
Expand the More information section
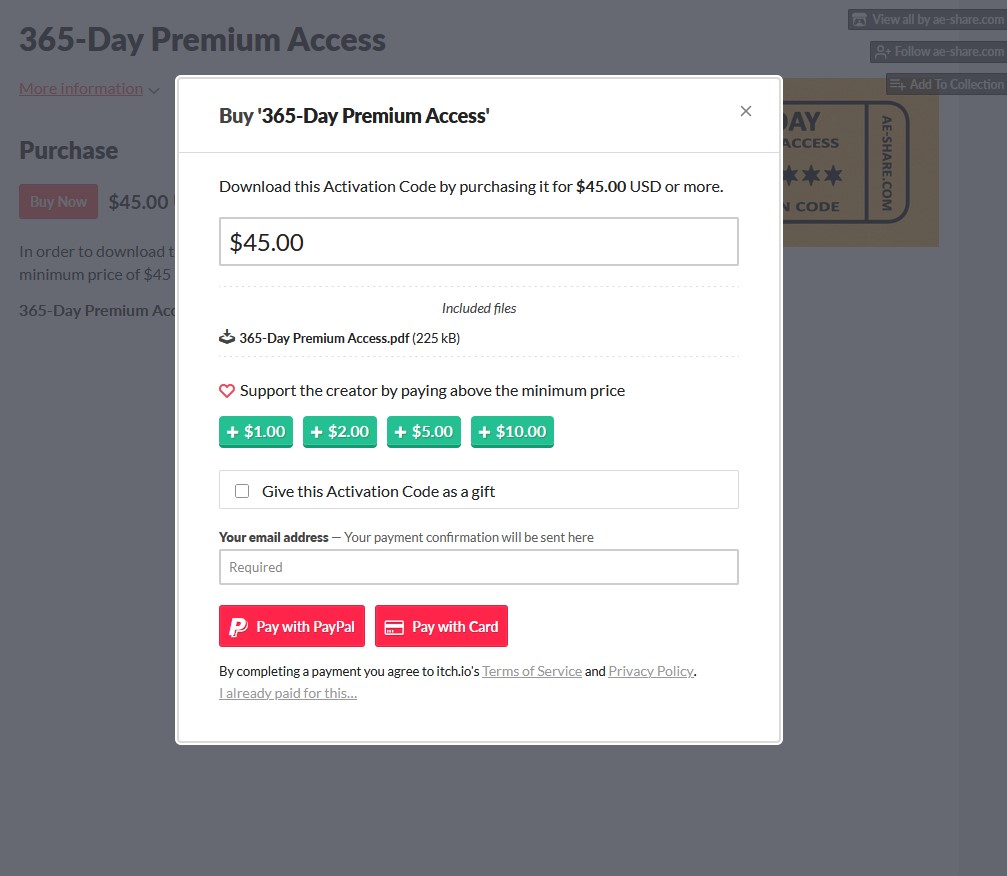(88, 89)
